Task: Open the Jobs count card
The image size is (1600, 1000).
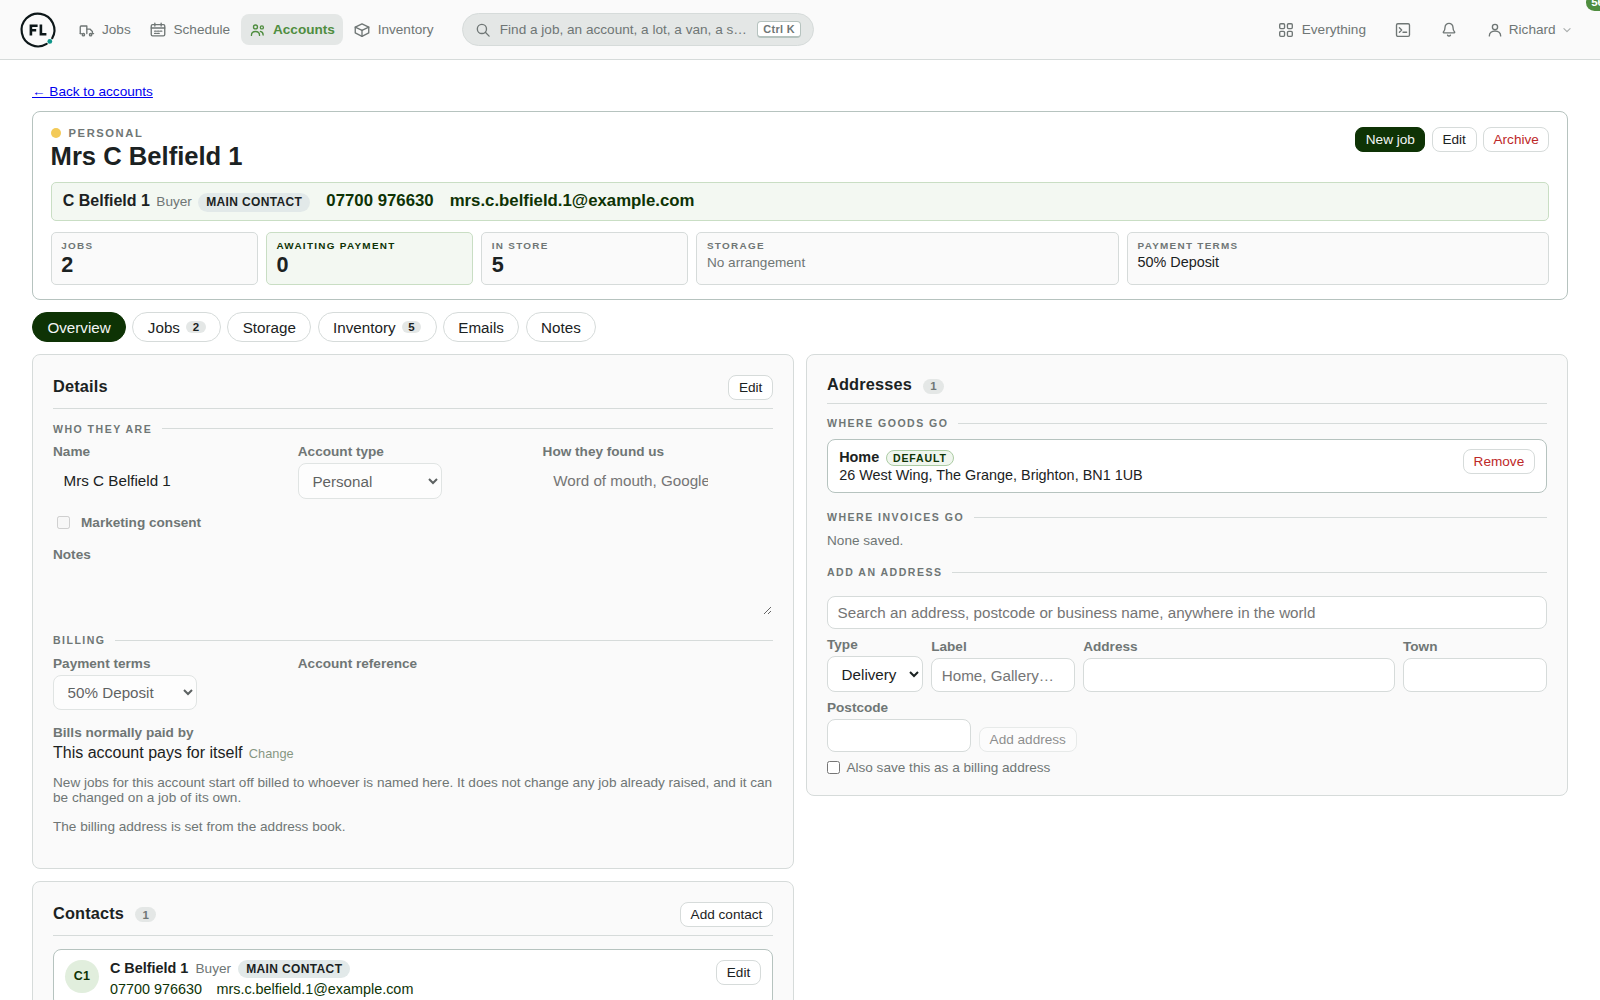Action: click(154, 258)
